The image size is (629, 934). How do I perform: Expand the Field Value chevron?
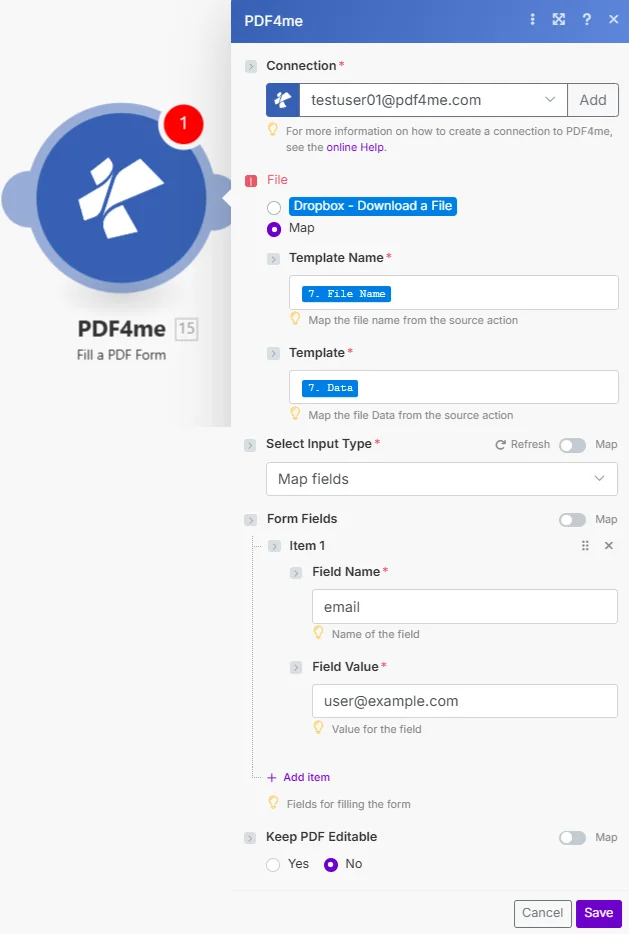[296, 668]
